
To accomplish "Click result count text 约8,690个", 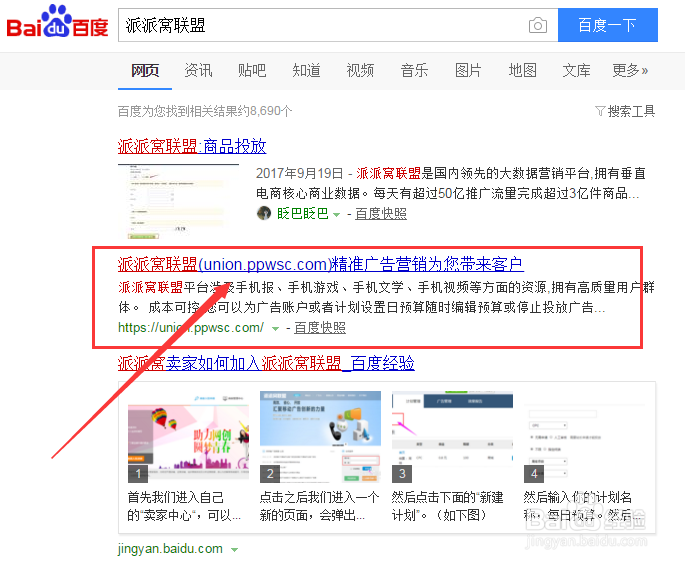I will [265, 111].
